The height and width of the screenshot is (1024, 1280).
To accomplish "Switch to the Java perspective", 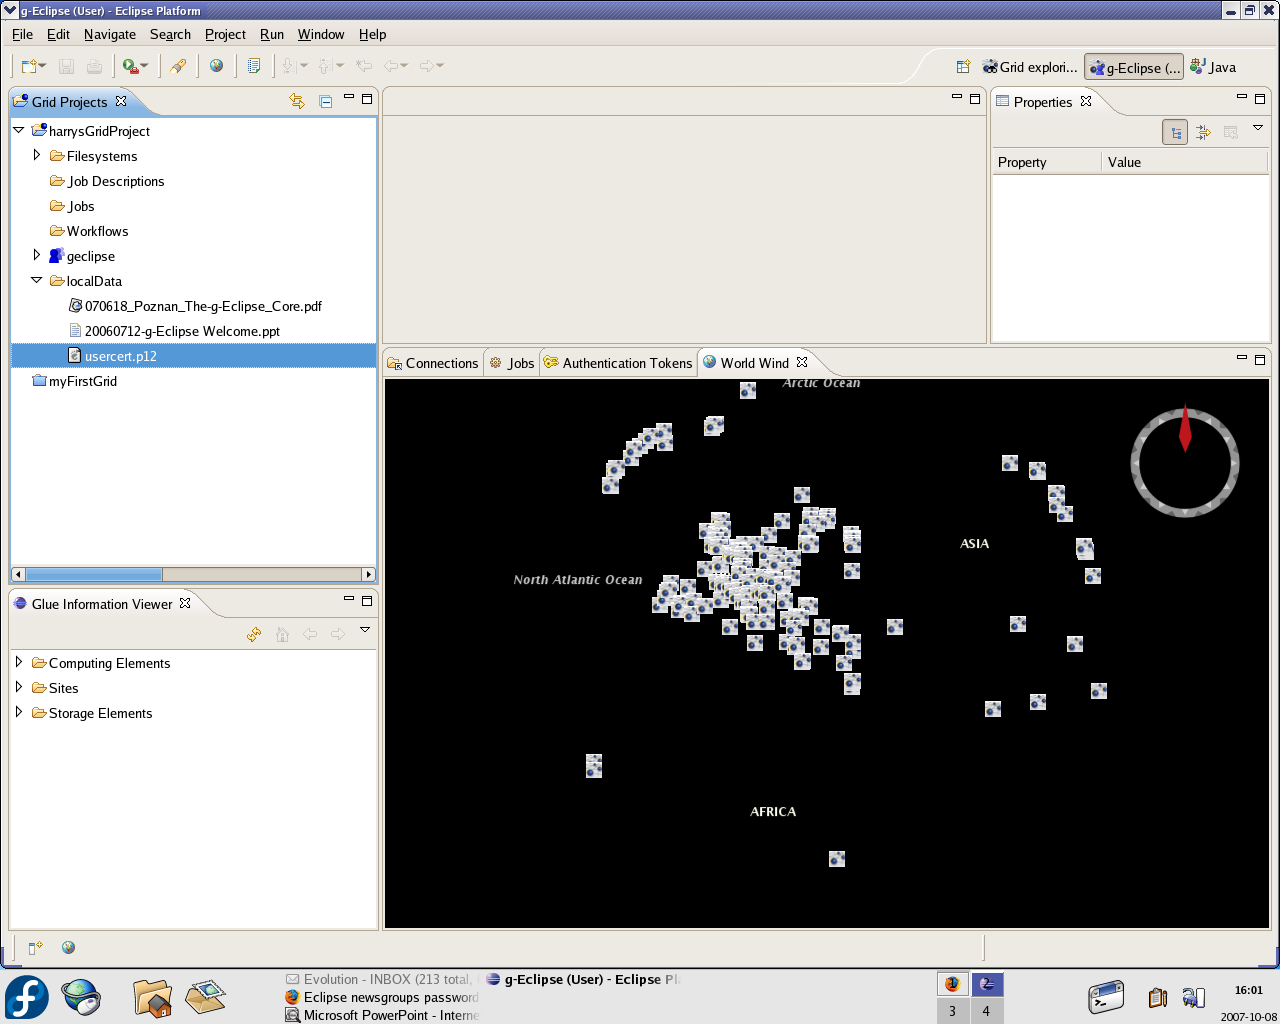I will (x=1213, y=67).
